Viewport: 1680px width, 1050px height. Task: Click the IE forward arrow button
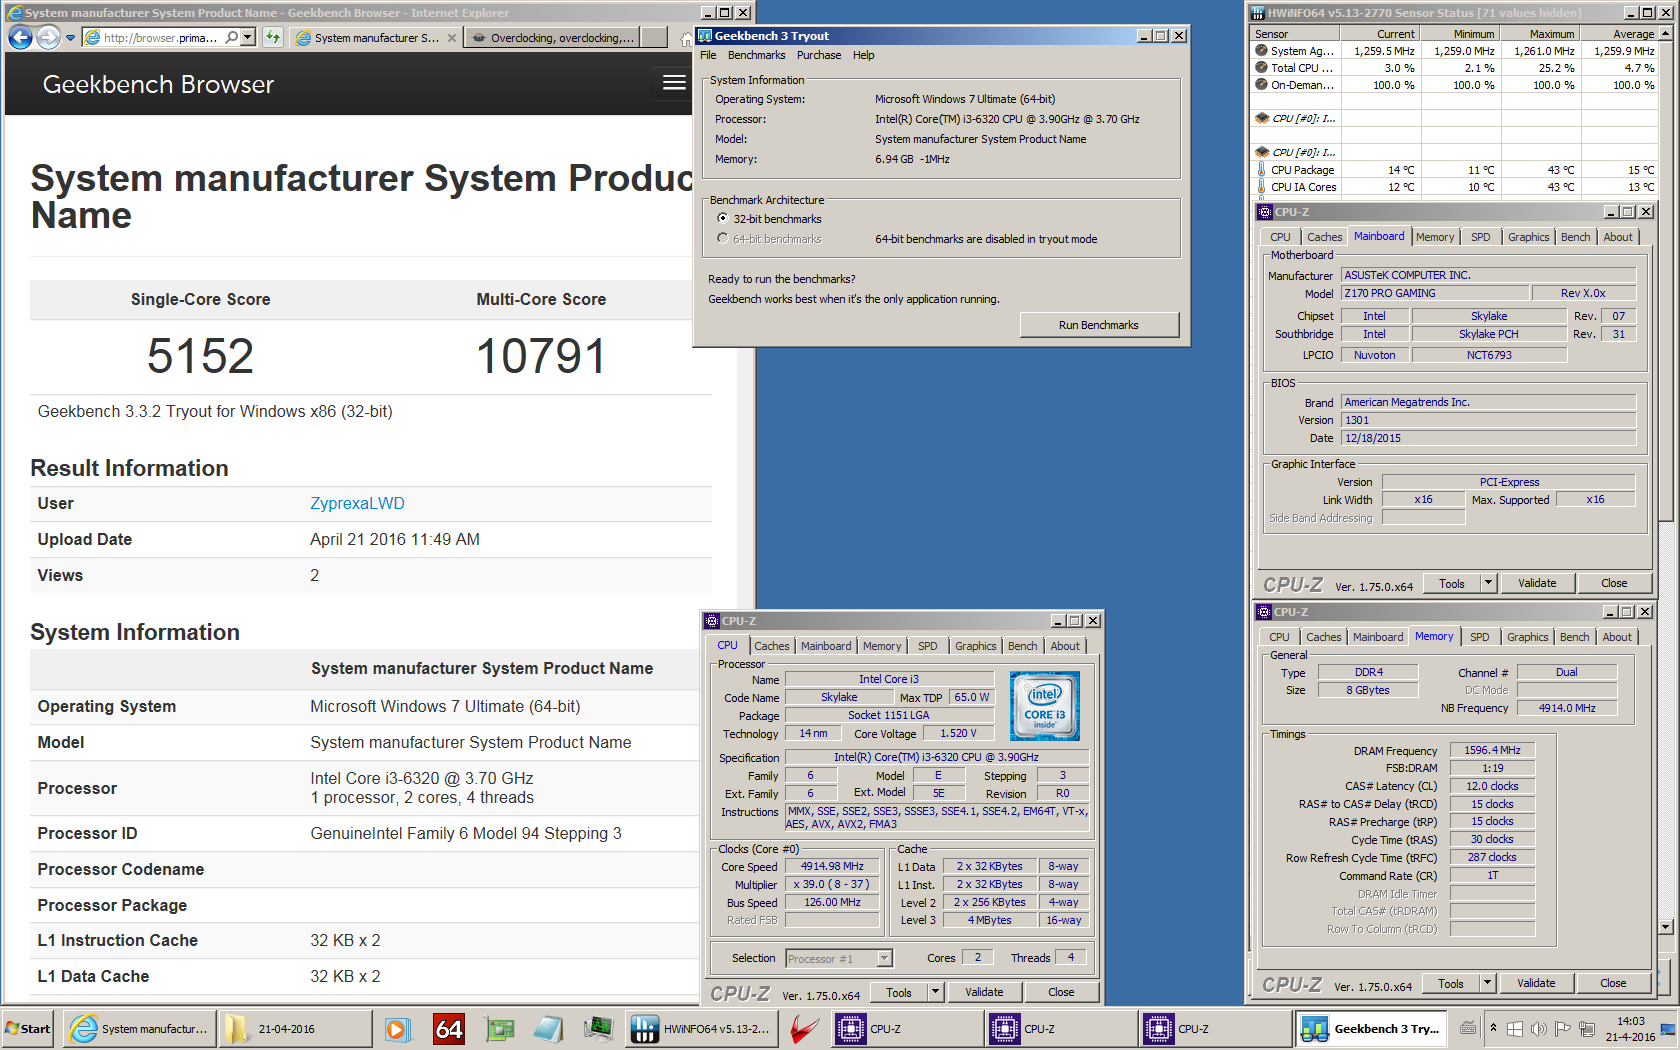pos(48,37)
